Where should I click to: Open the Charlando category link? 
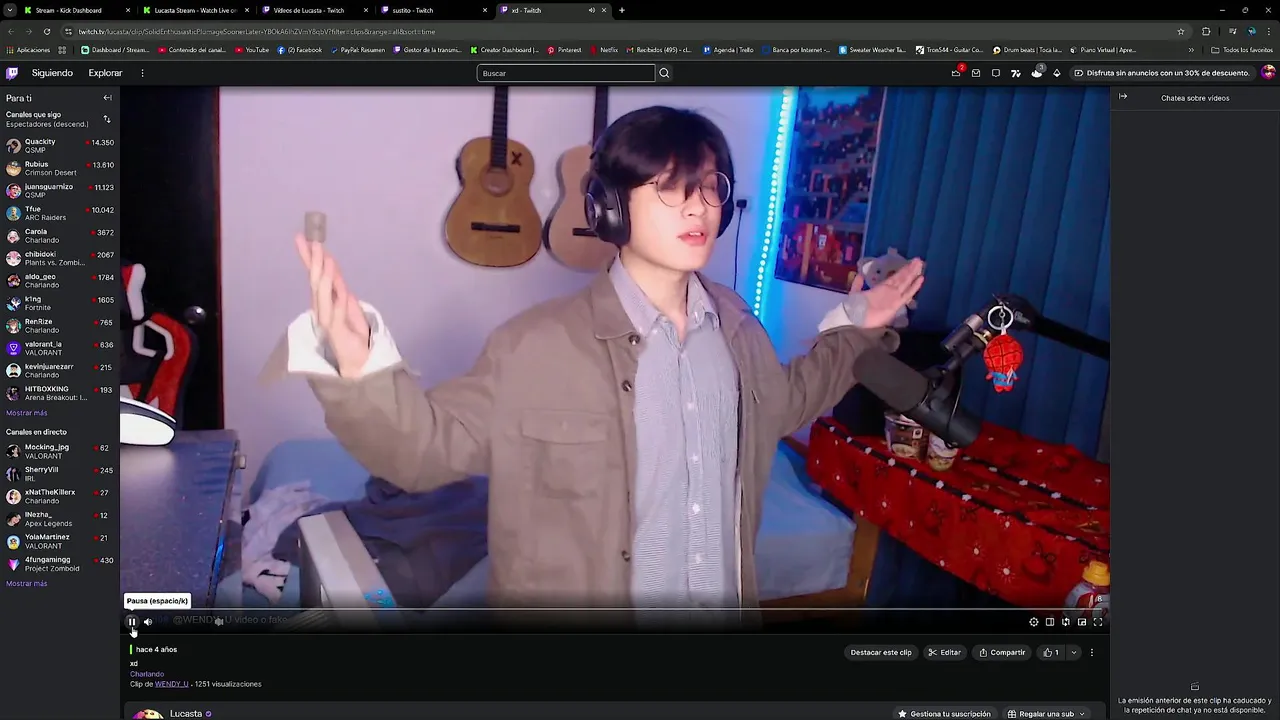pyautogui.click(x=147, y=674)
